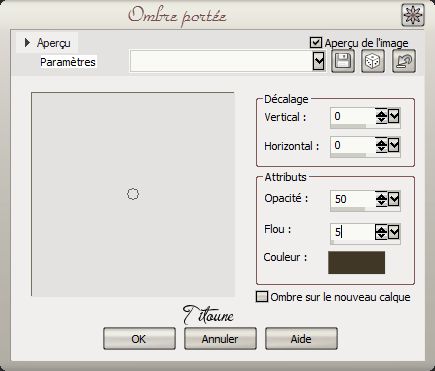
Task: Enable Ombre sur le nouveau calque checkbox
Action: 262,297
